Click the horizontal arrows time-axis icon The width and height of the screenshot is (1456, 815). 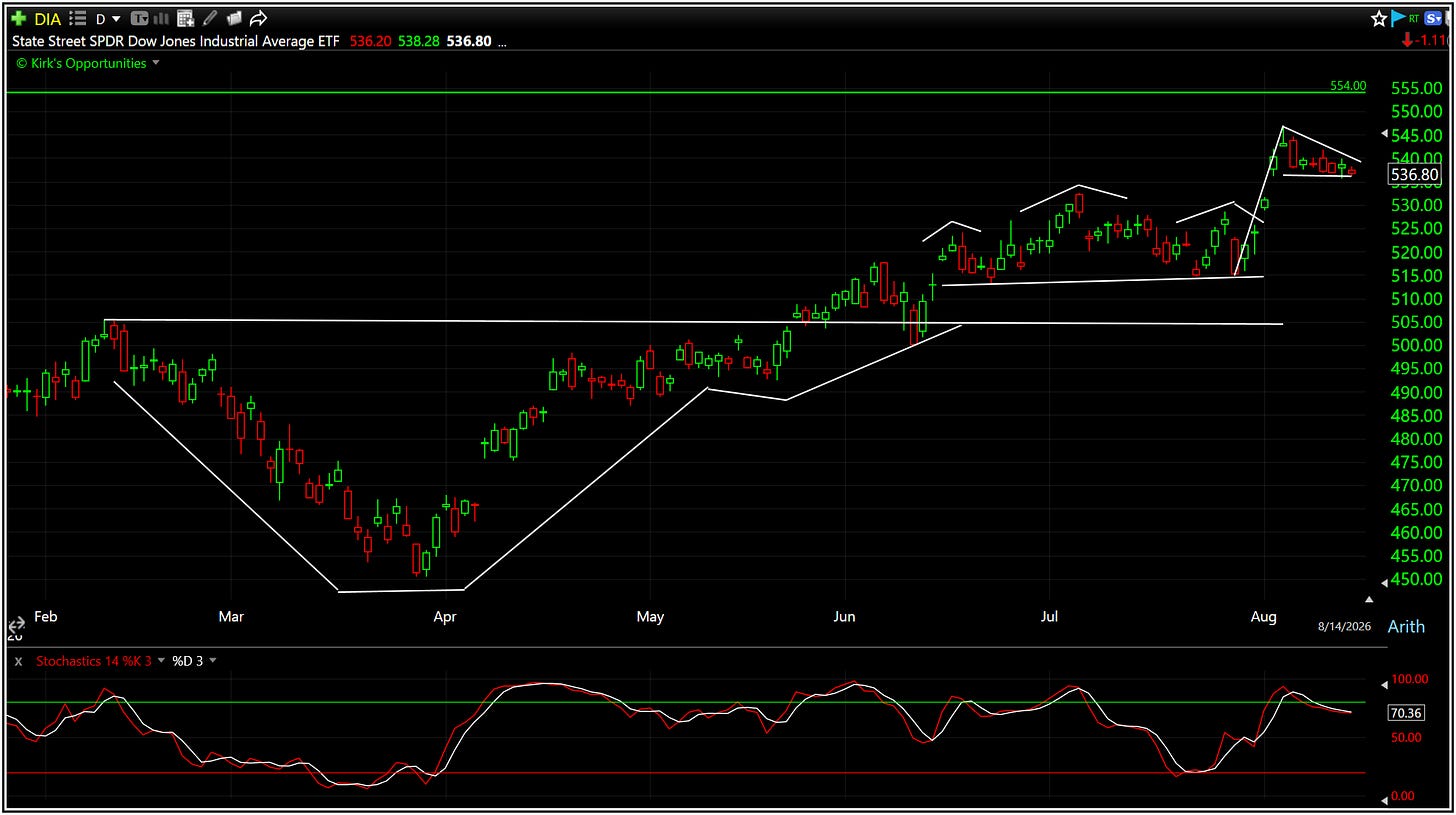[16, 624]
